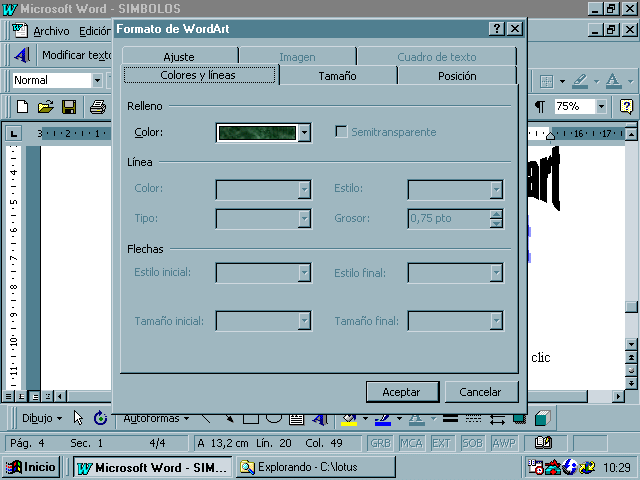This screenshot has height=480, width=640.
Task: Click the clock showing 10:29
Action: coord(616,467)
